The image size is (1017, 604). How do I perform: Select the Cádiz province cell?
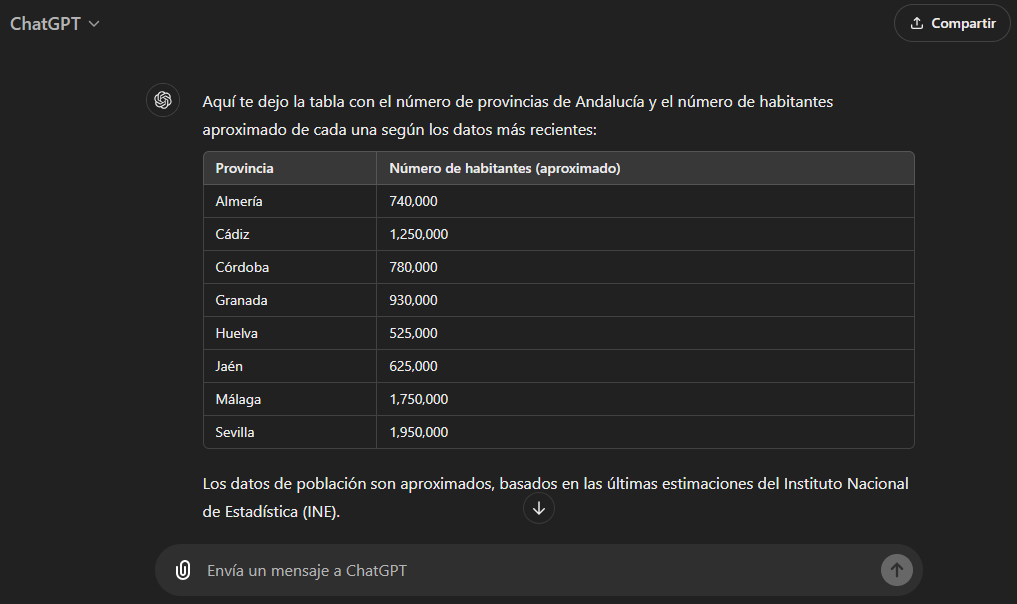(232, 234)
